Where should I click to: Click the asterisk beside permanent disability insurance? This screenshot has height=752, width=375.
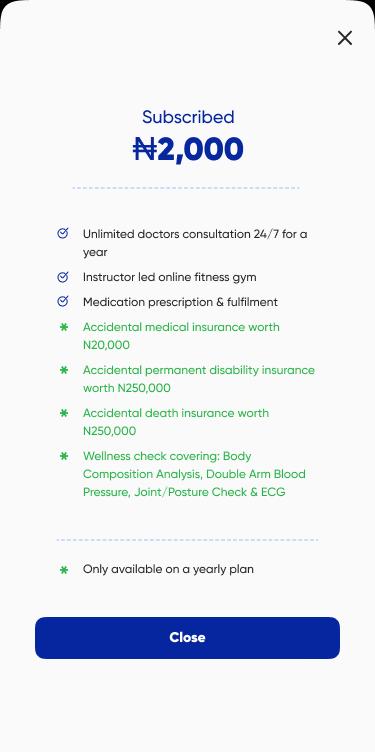coord(64,370)
